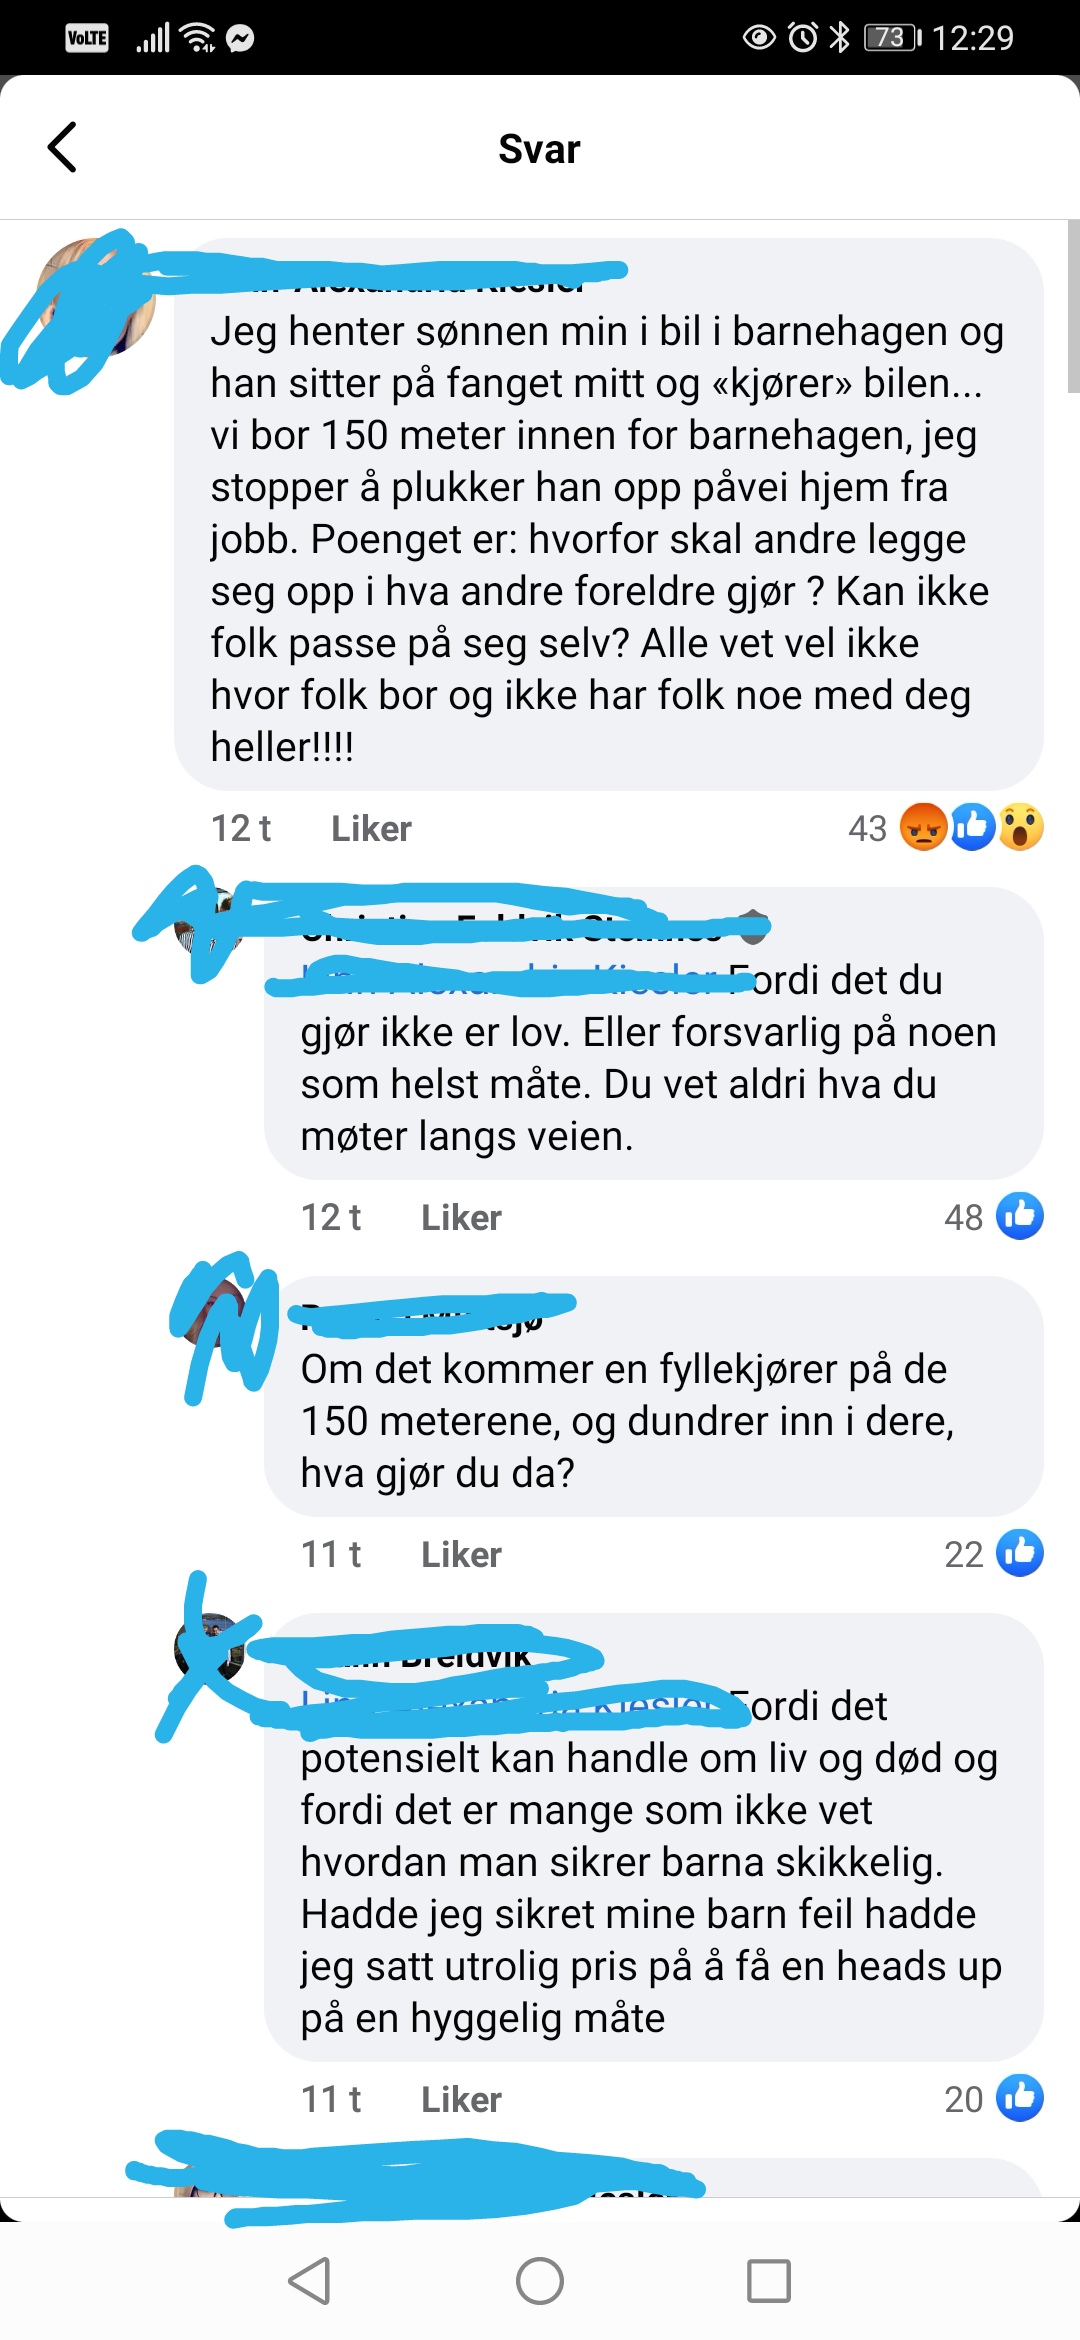
Task: Click the scrollbar on the right edge
Action: pos(1073,306)
